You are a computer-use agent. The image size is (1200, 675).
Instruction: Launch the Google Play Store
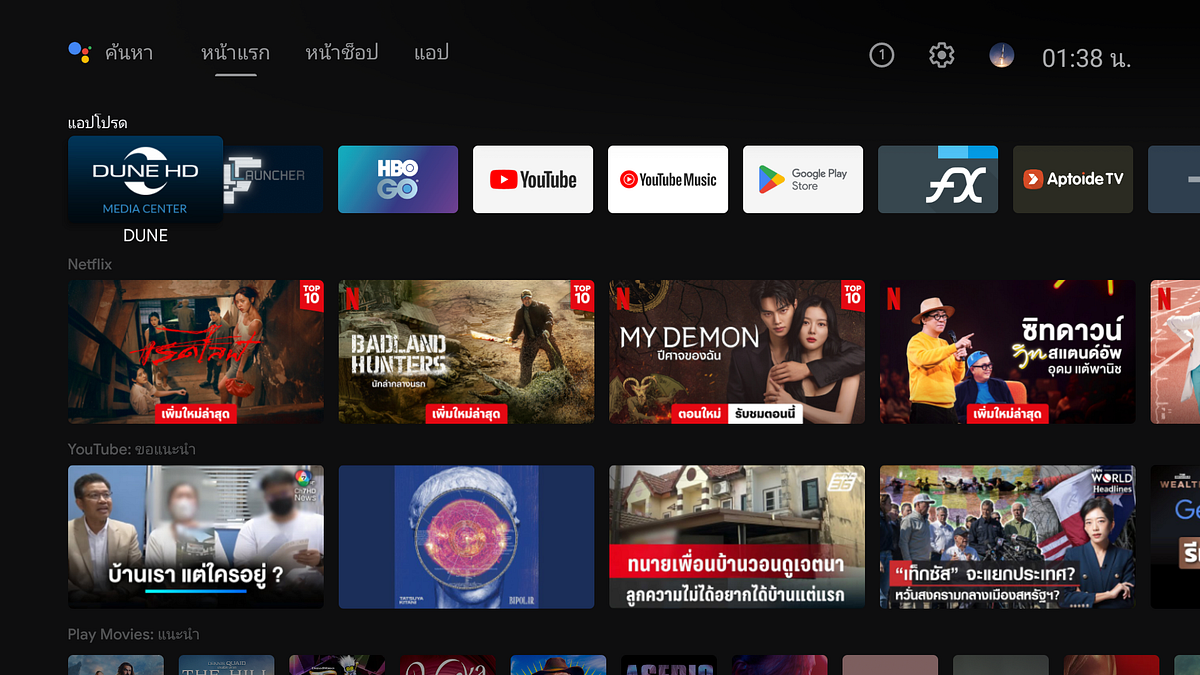pyautogui.click(x=802, y=179)
